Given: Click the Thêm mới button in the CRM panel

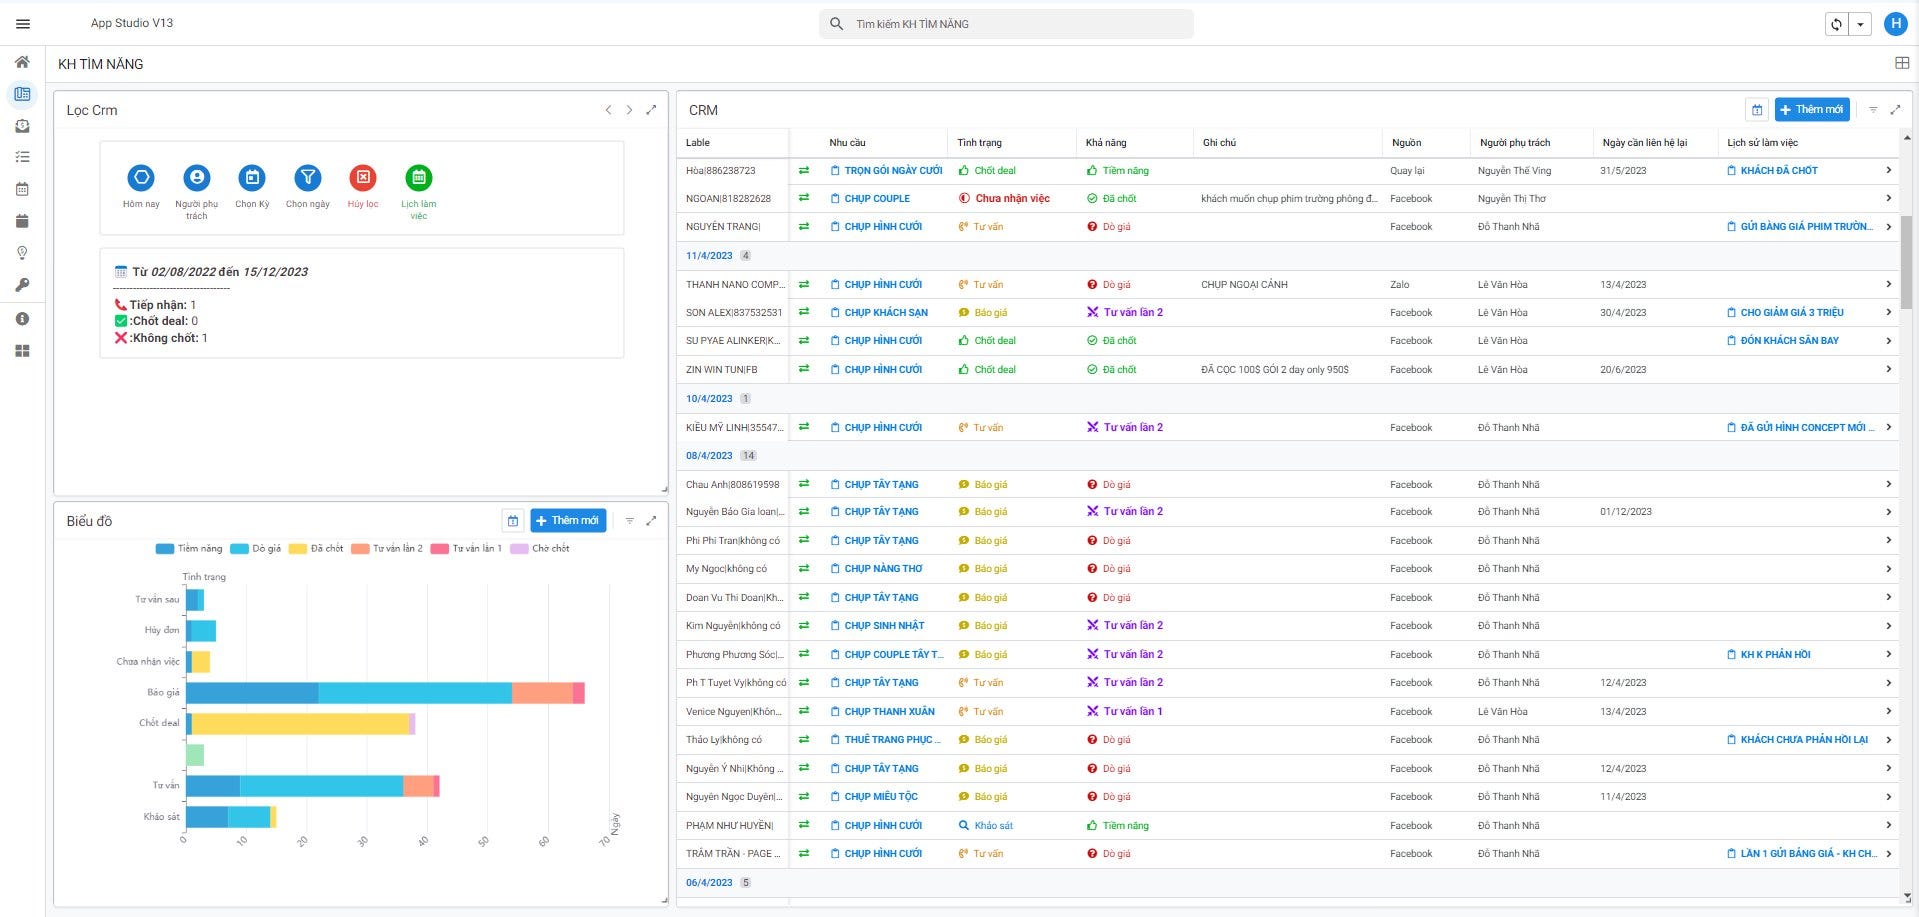Looking at the screenshot, I should (1812, 110).
